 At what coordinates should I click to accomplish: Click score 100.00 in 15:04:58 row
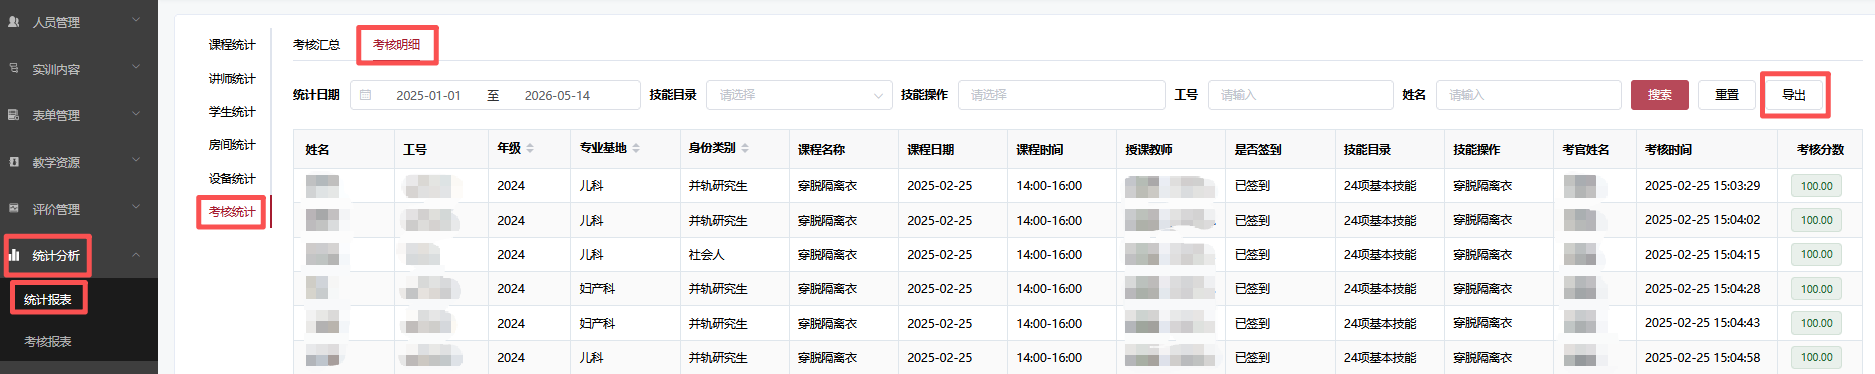click(1817, 357)
